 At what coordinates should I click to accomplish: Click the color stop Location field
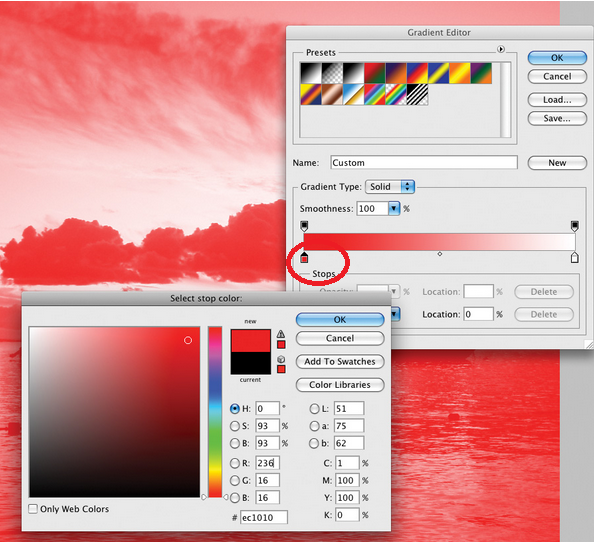478,314
